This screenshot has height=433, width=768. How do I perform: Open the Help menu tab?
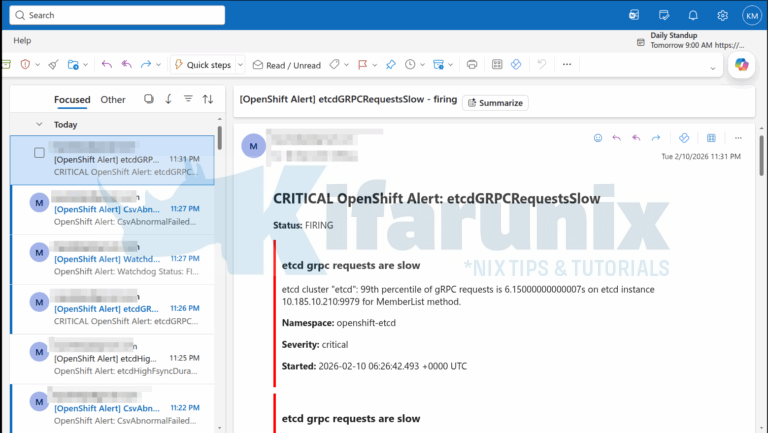point(22,40)
